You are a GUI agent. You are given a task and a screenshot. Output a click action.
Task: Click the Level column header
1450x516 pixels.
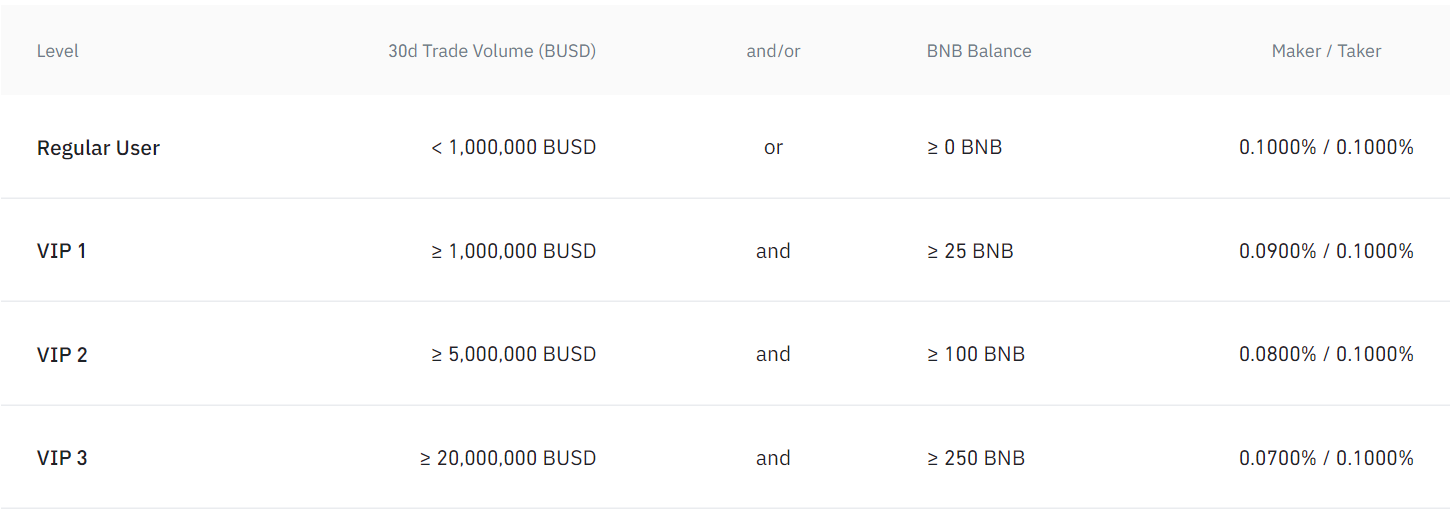(x=57, y=51)
